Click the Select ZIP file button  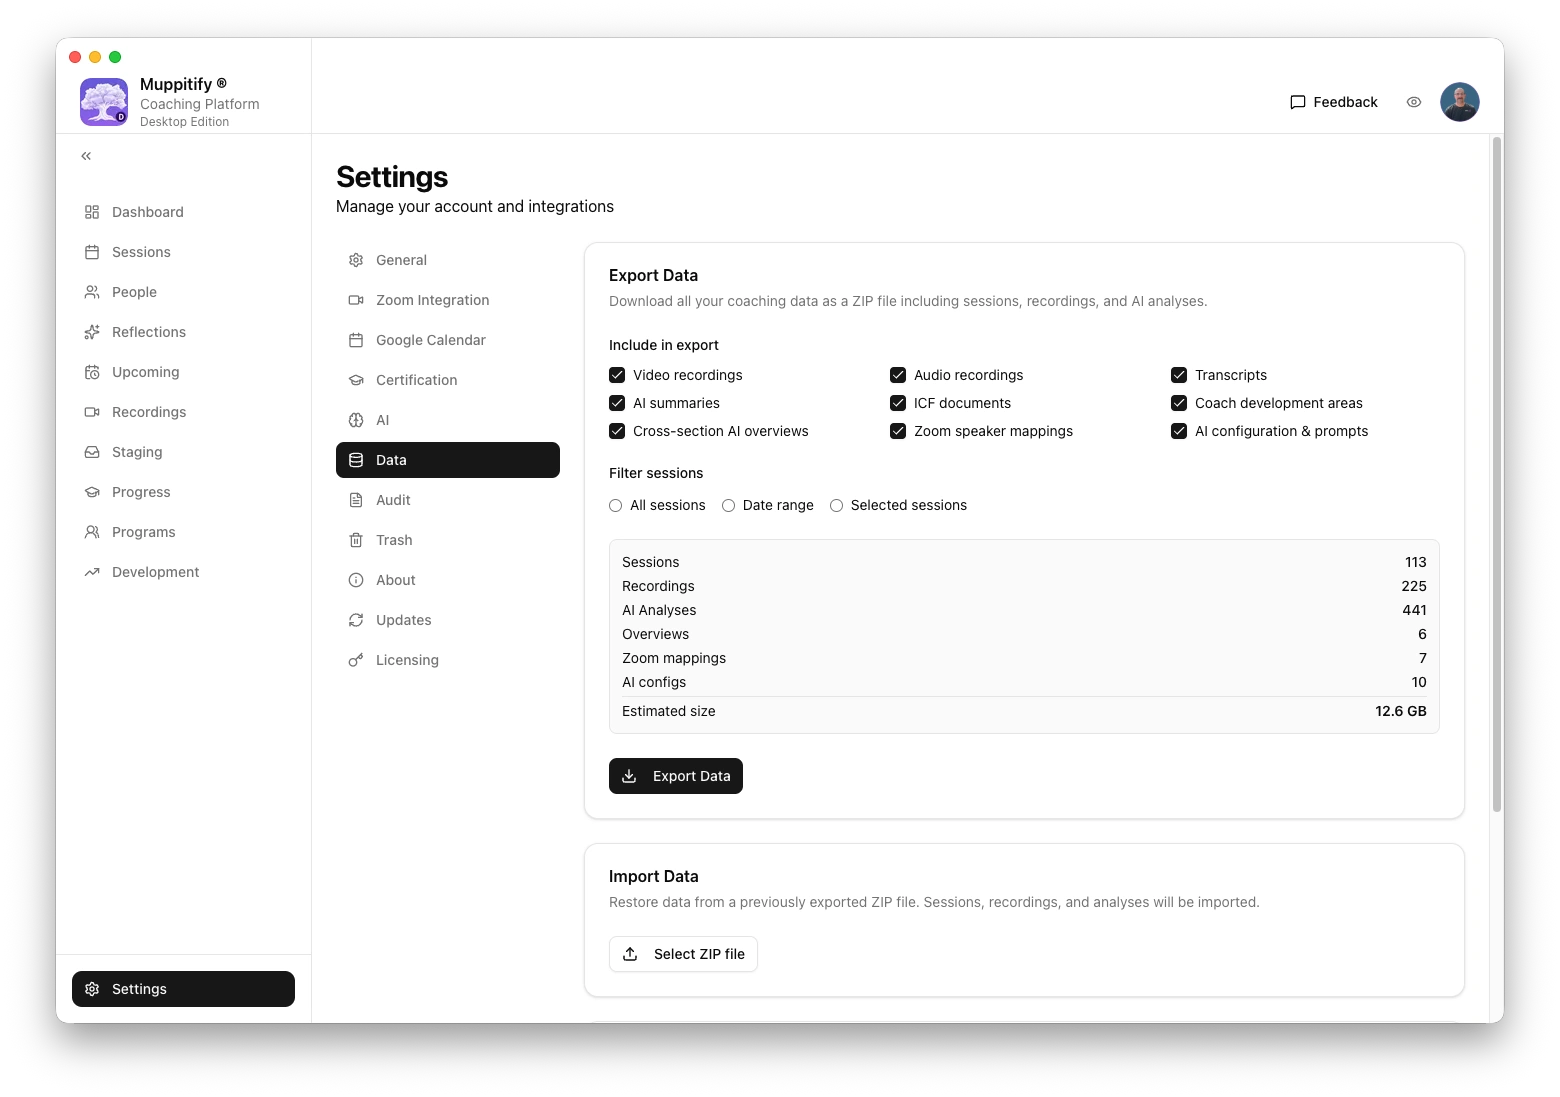click(683, 954)
